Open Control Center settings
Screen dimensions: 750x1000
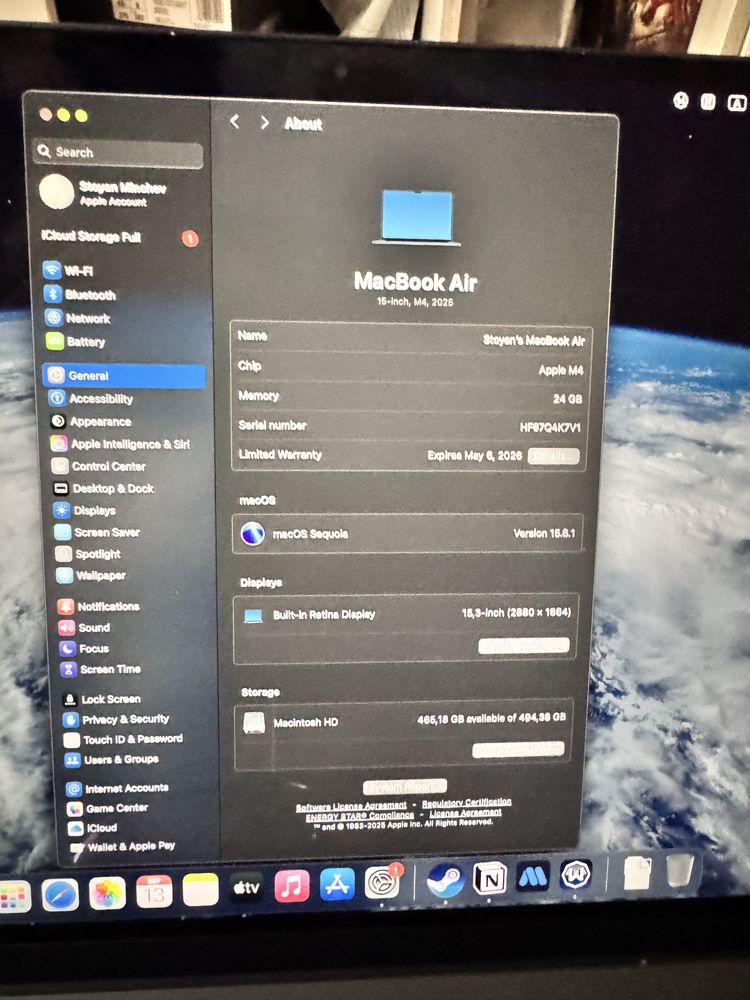[x=99, y=466]
